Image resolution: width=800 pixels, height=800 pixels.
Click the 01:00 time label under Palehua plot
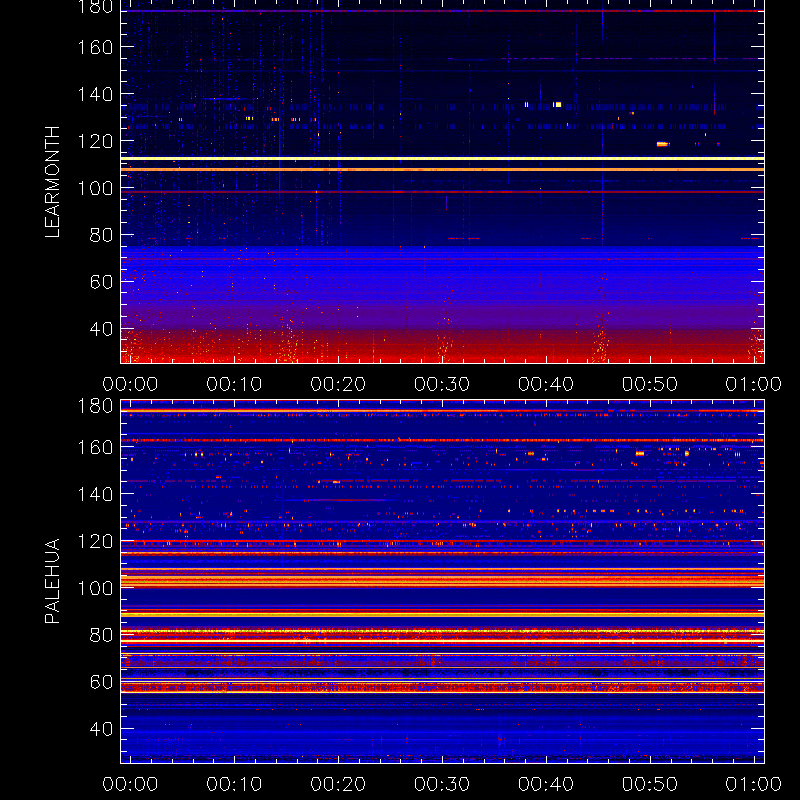pyautogui.click(x=754, y=784)
